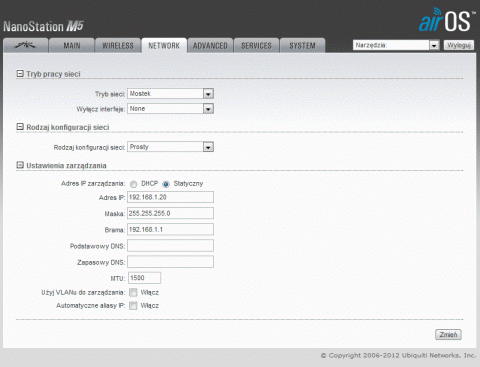Go to the SERVICES tab
The image size is (480, 367).
click(x=256, y=46)
